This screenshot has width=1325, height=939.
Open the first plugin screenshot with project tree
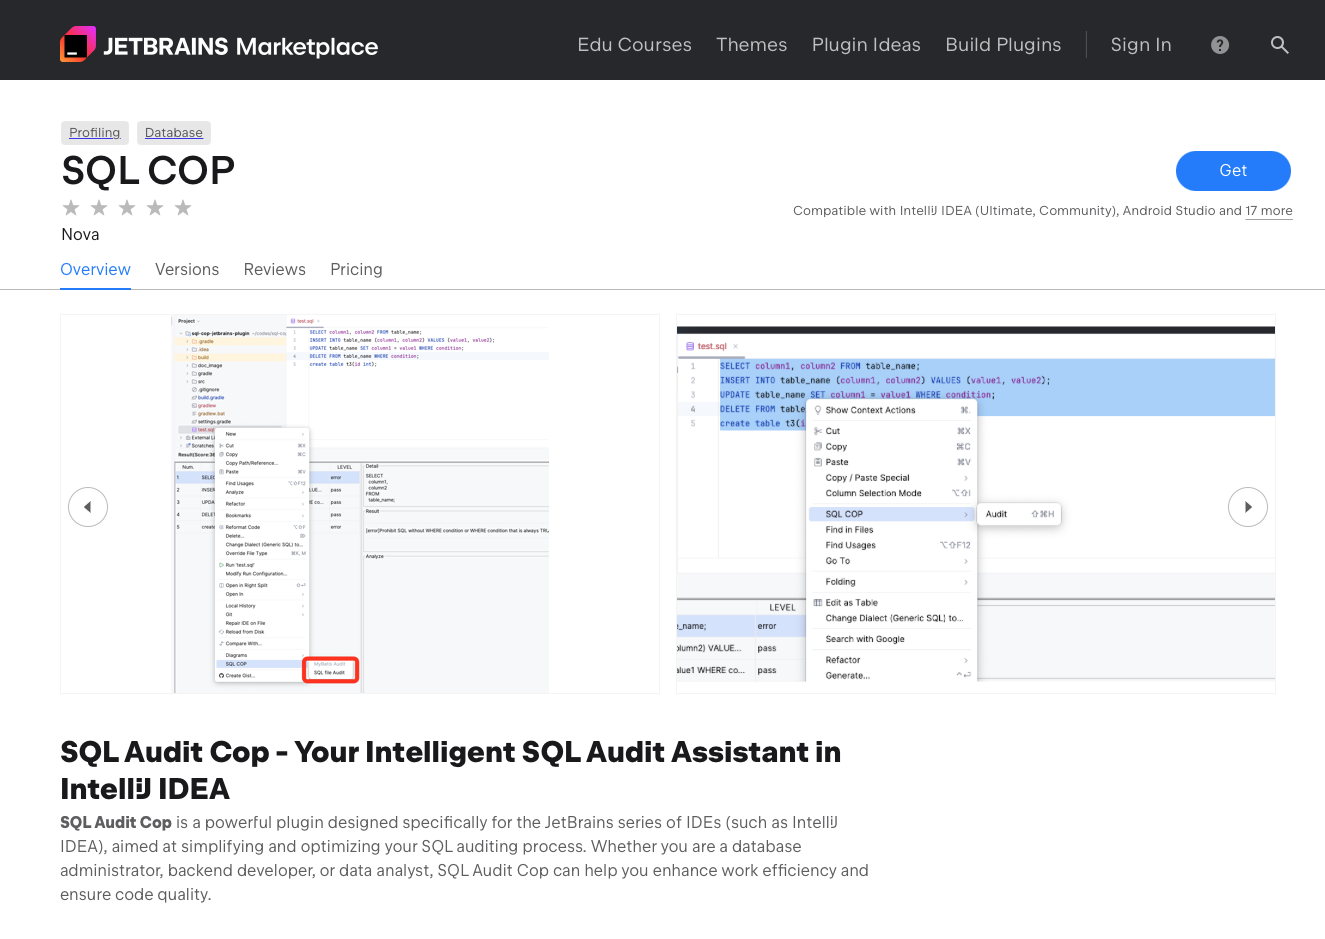(360, 504)
